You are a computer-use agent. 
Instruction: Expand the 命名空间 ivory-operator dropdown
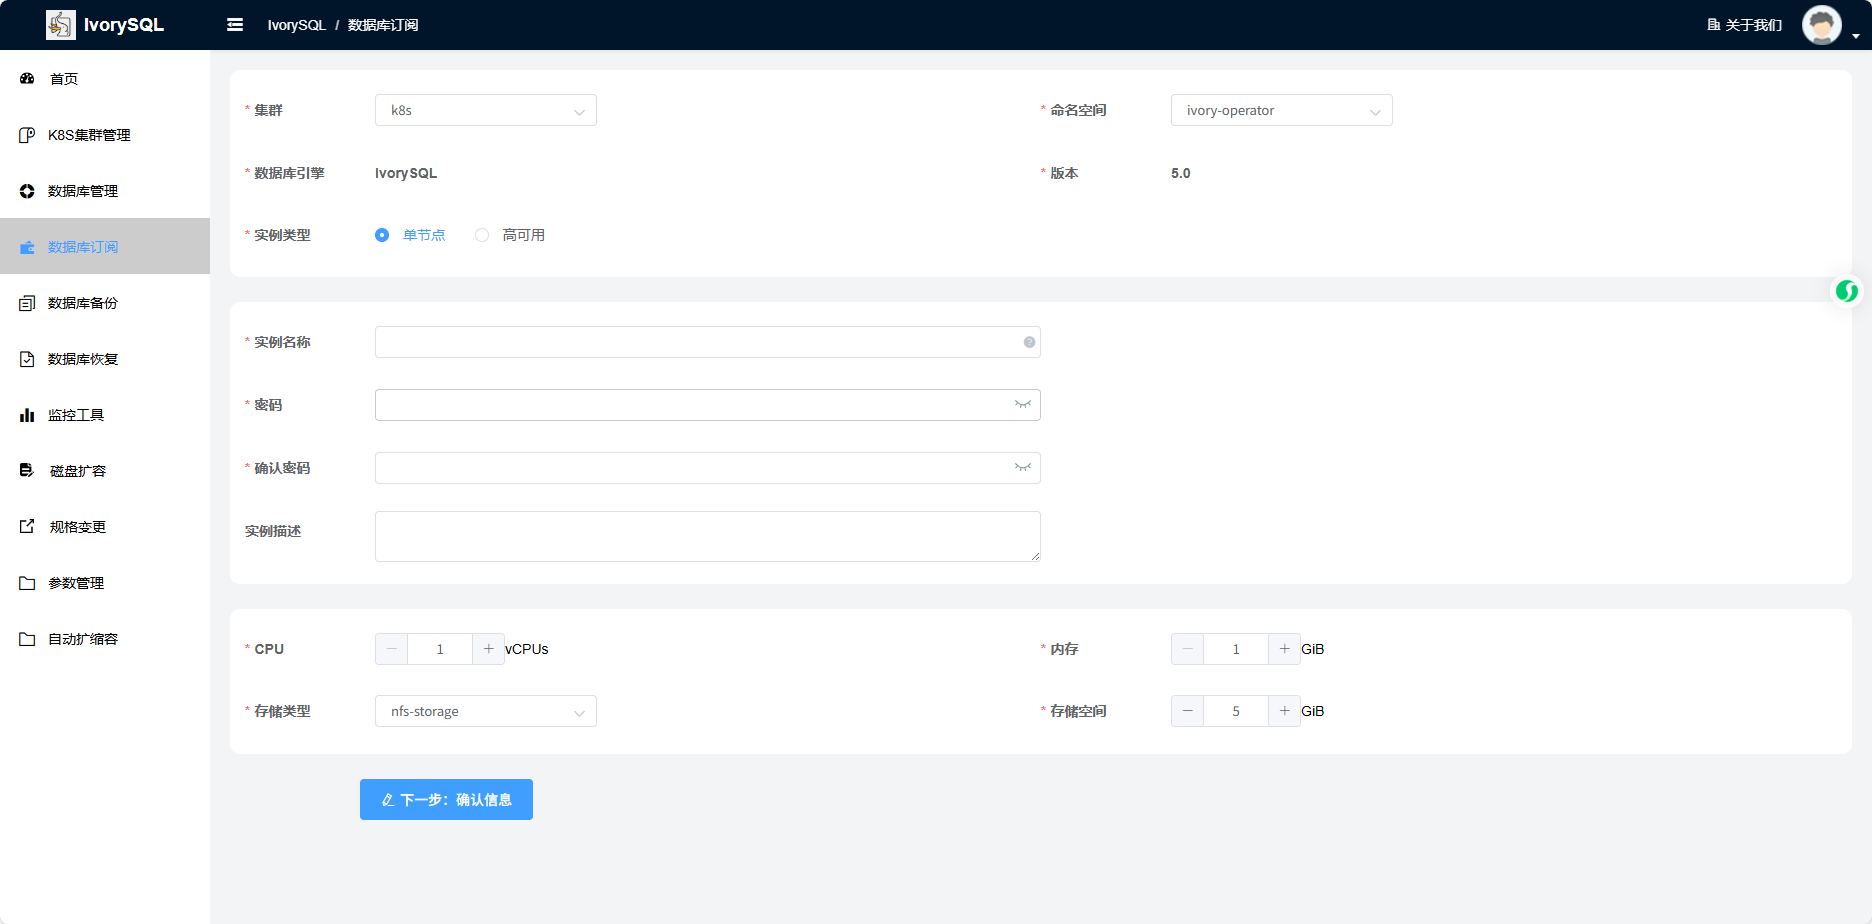pos(1281,110)
